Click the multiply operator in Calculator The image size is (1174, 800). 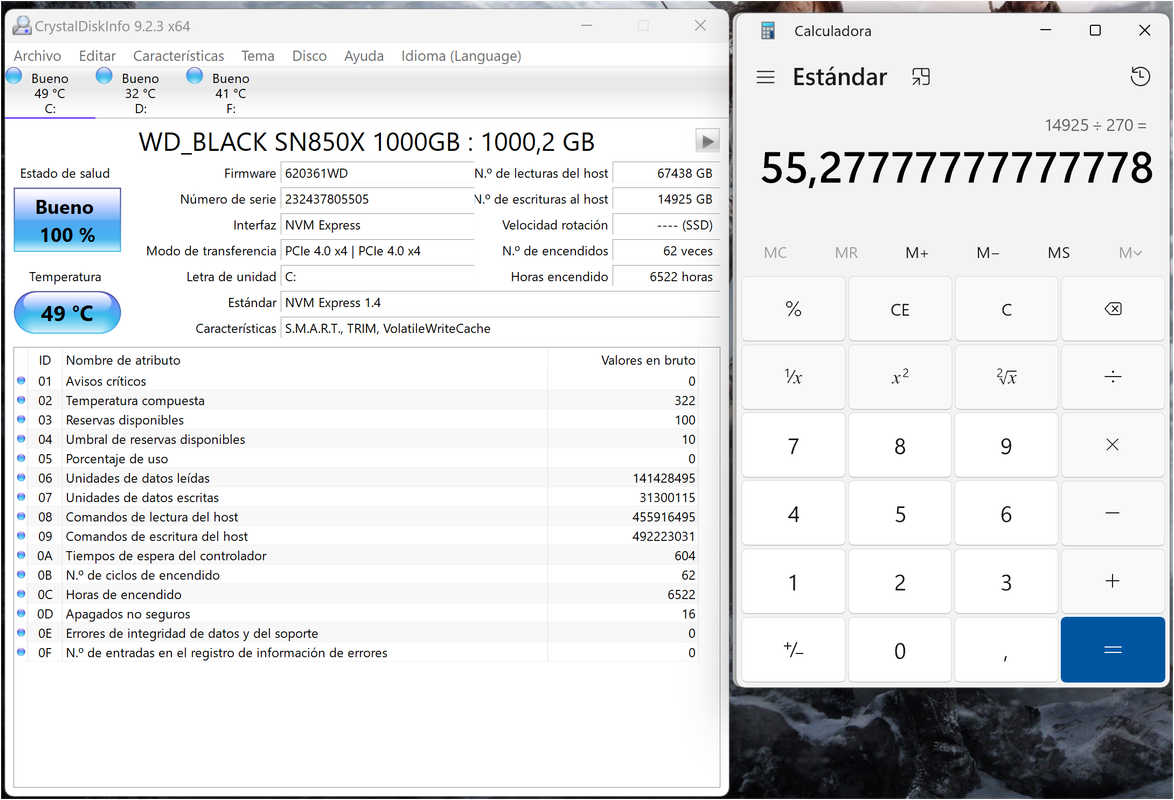[x=1113, y=445]
